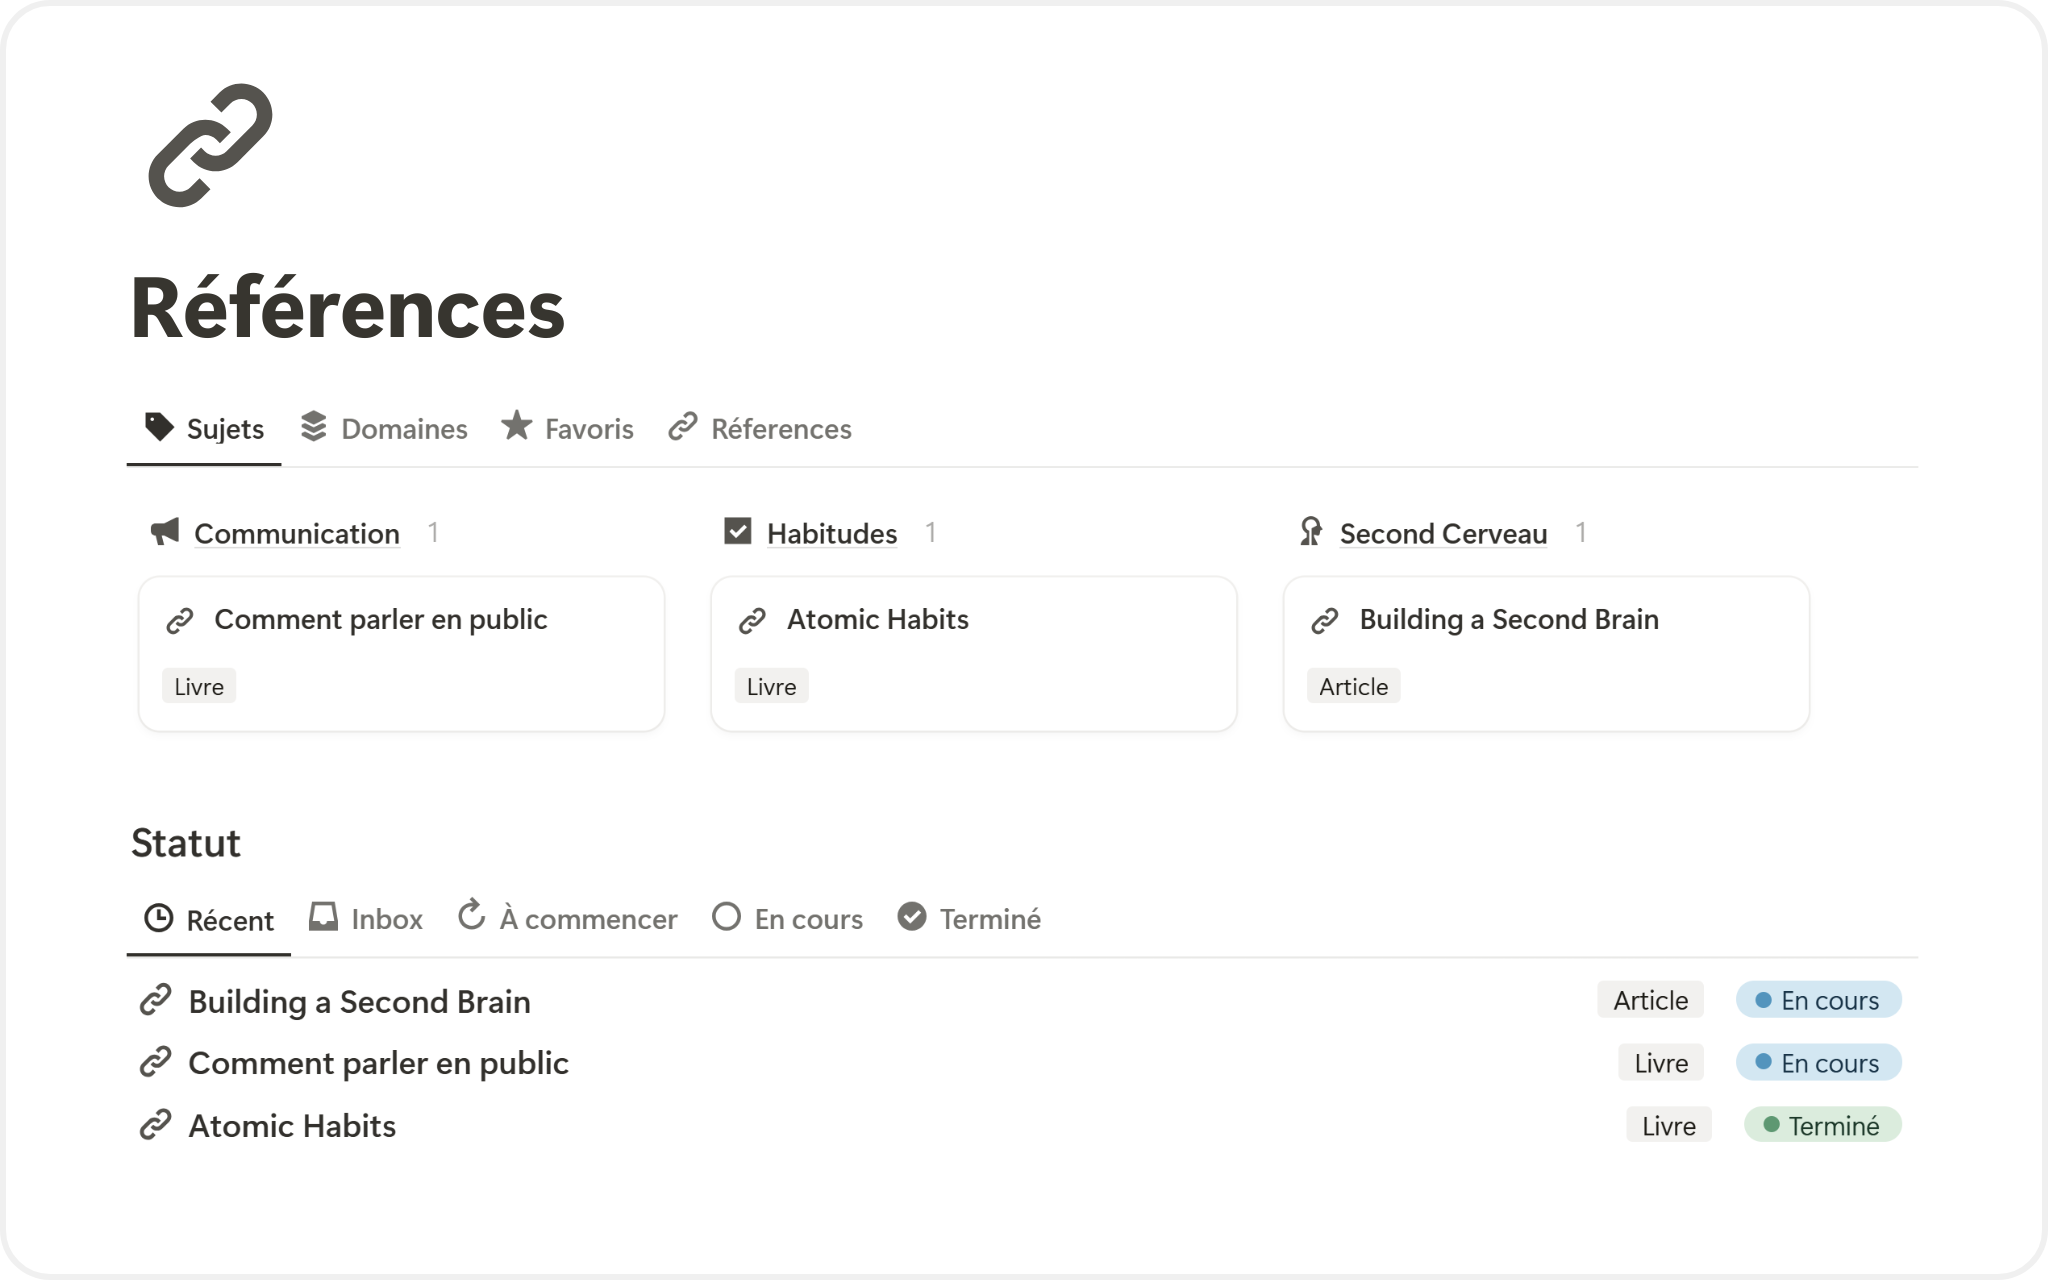2048x1280 pixels.
Task: Switch to the Sujets tab
Action: 204,429
